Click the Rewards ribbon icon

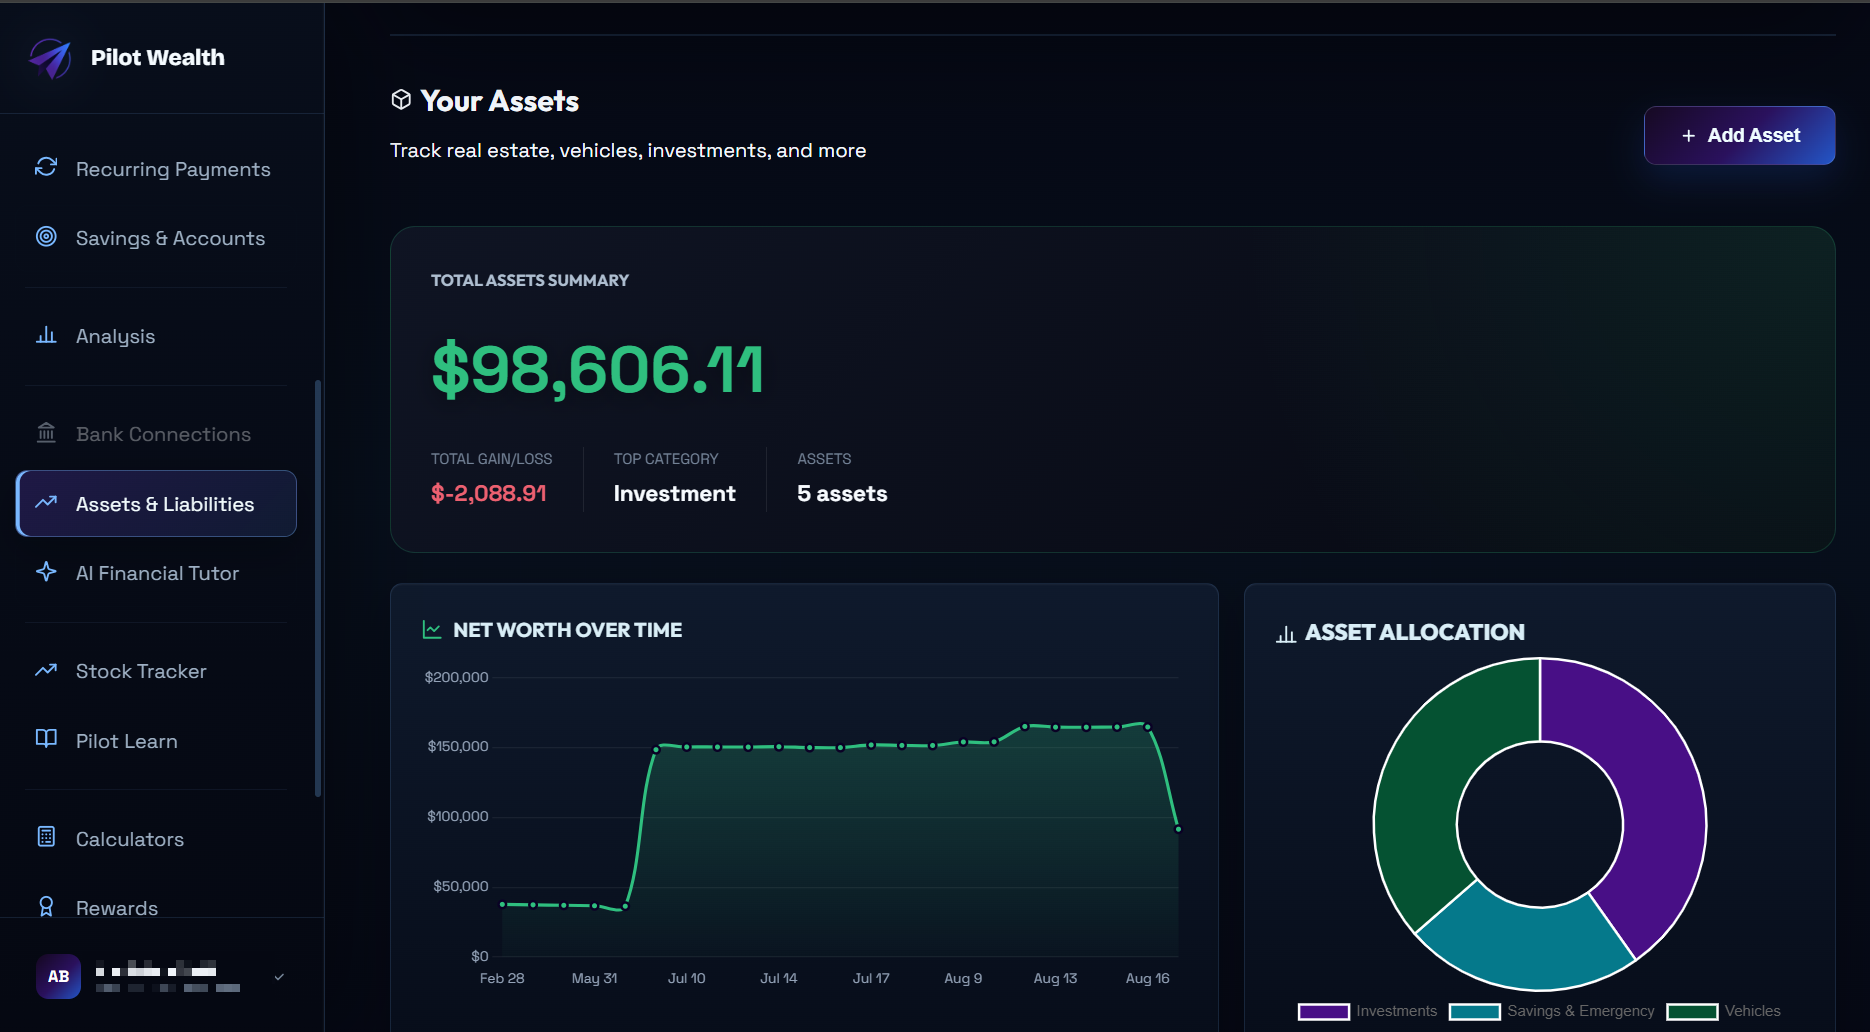pos(46,906)
